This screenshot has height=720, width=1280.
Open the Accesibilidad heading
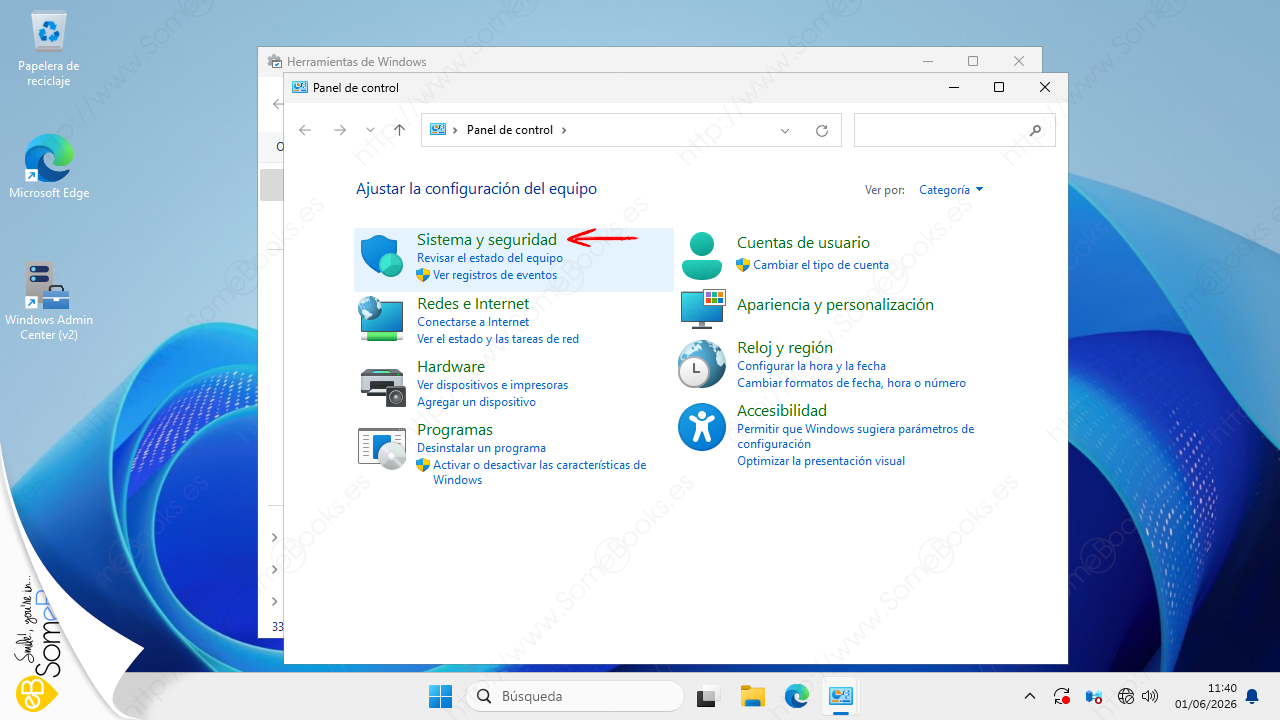tap(782, 411)
